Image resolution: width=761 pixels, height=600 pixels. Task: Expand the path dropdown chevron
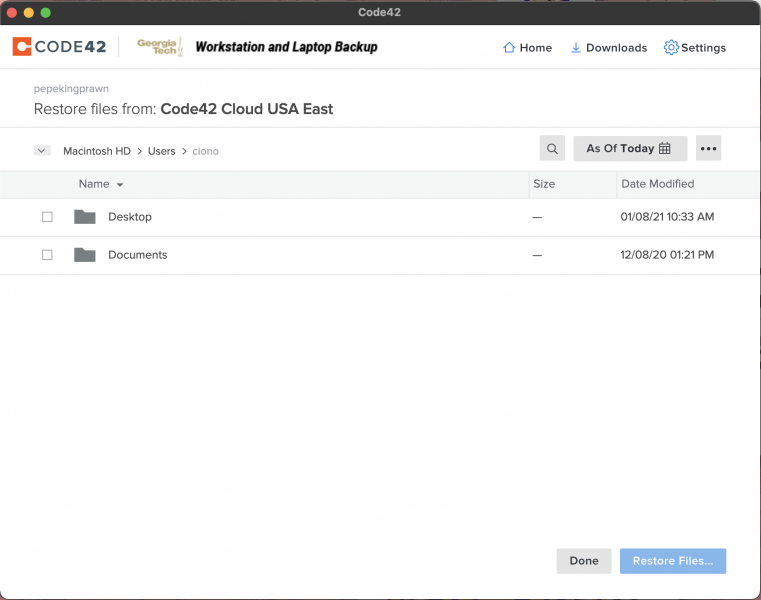tap(42, 150)
